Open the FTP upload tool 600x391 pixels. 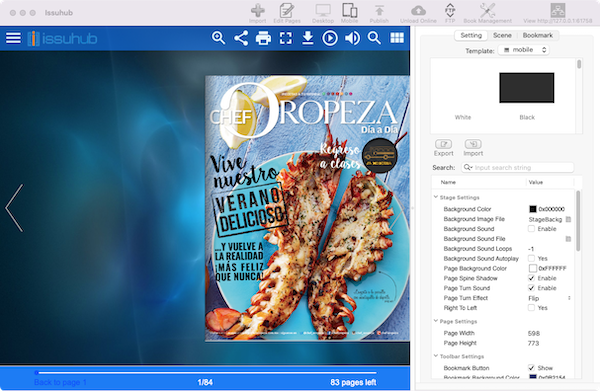tap(450, 11)
